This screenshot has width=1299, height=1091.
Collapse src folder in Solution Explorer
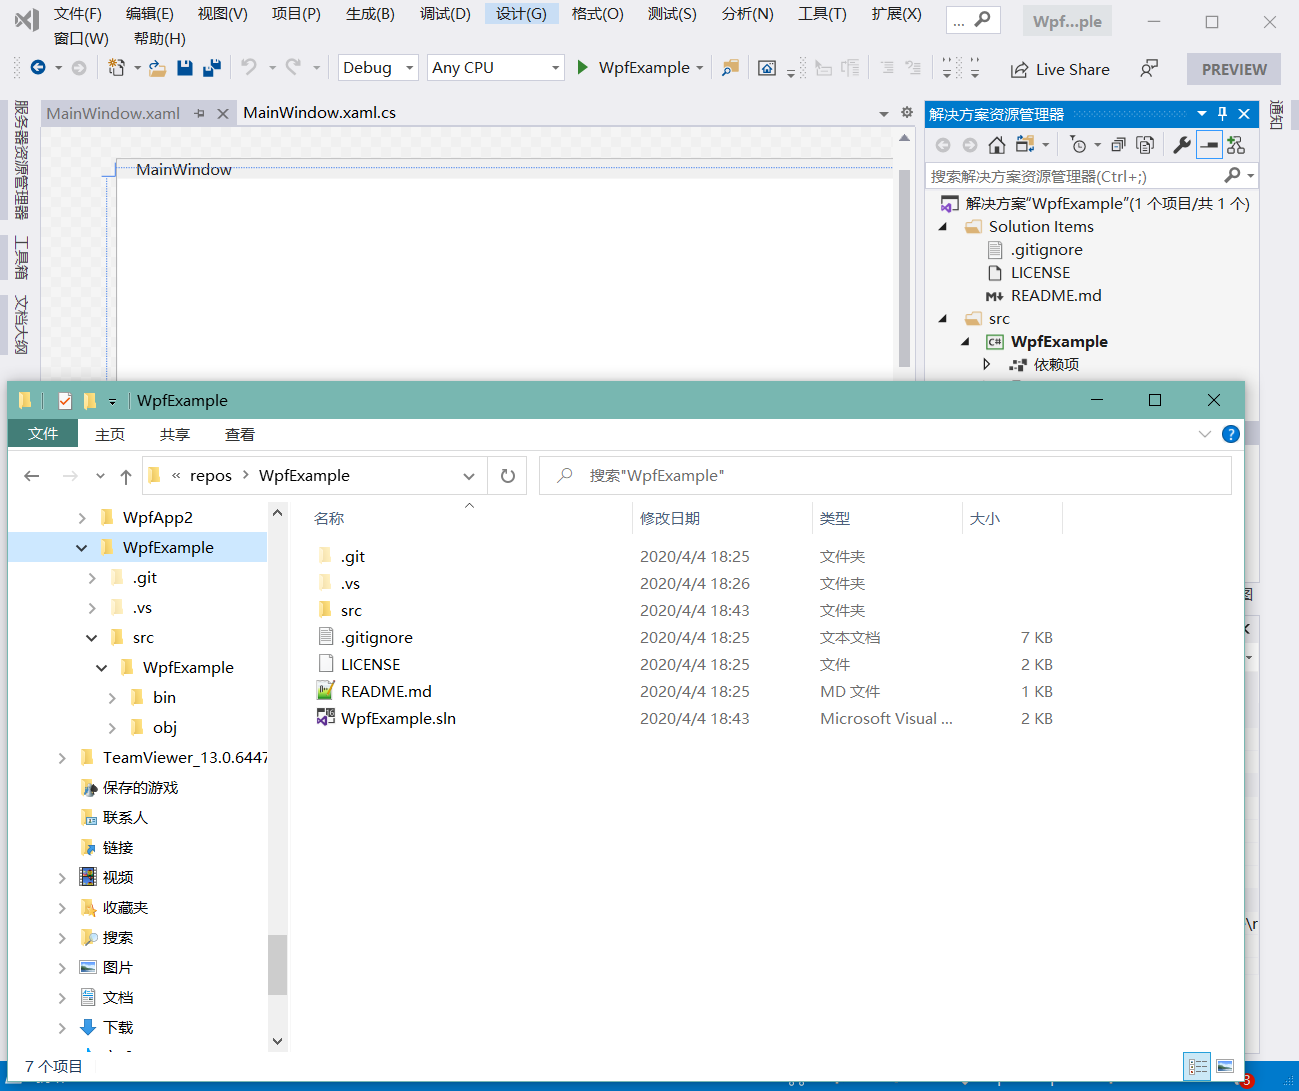coord(943,319)
